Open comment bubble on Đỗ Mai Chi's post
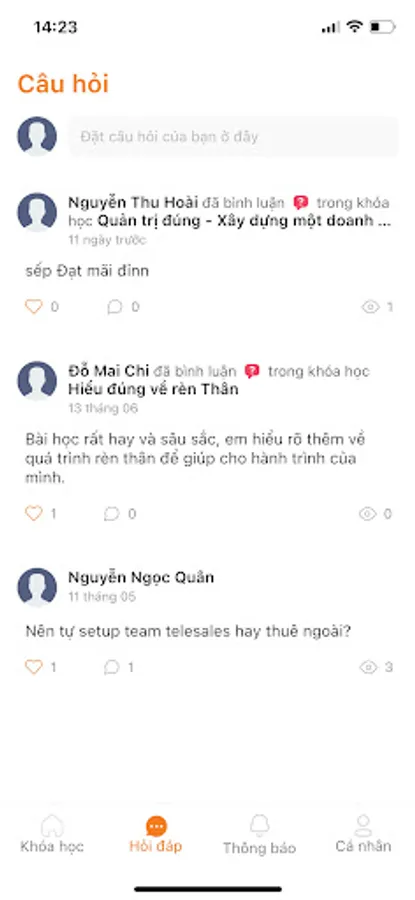 pyautogui.click(x=112, y=513)
